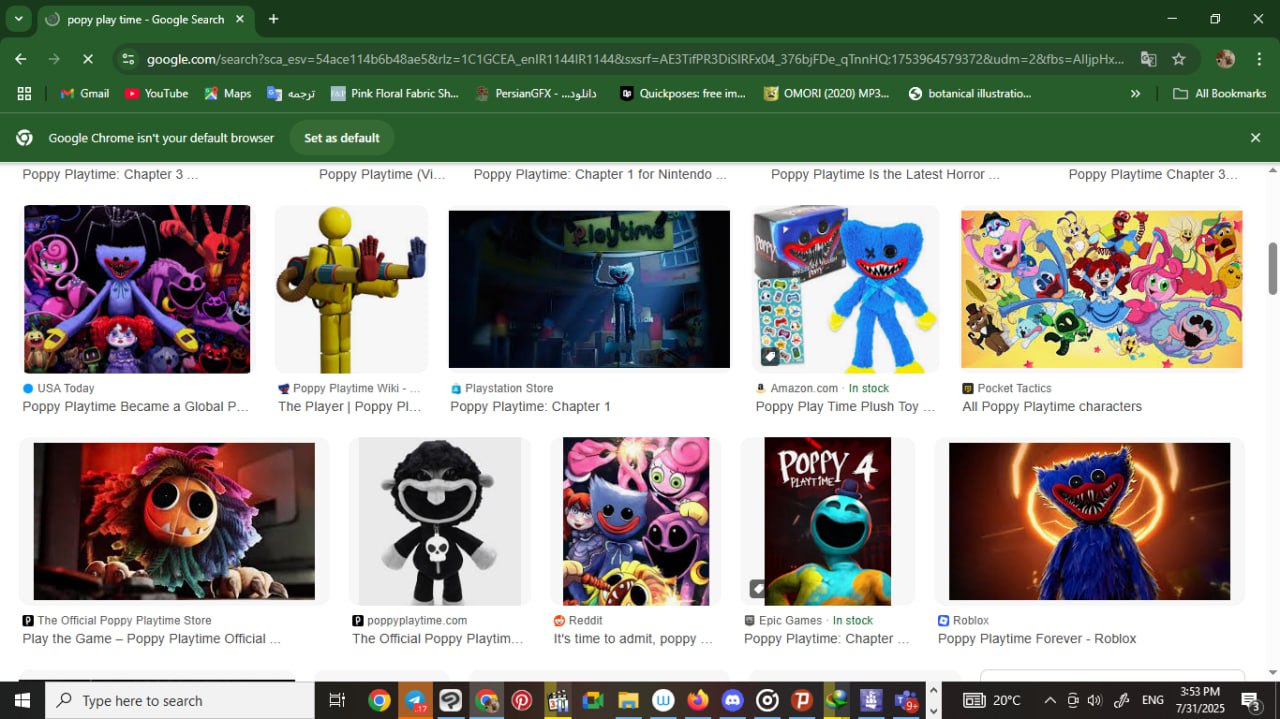Open a new browser tab
Viewport: 1280px width, 719px height.
pos(273,19)
